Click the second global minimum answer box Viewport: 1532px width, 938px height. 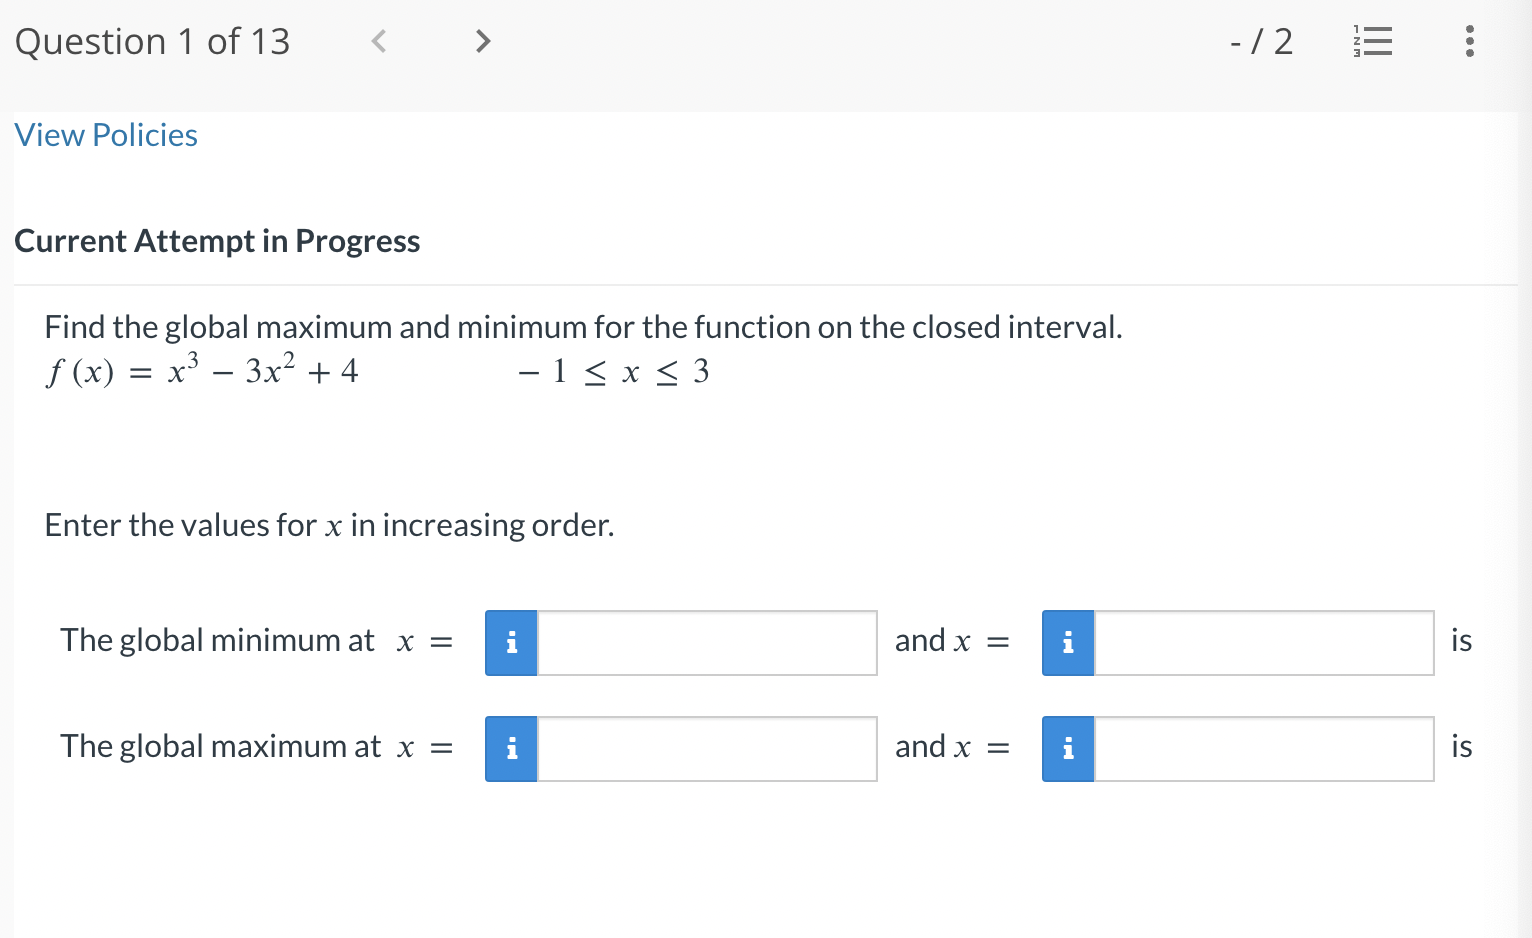pyautogui.click(x=1263, y=643)
